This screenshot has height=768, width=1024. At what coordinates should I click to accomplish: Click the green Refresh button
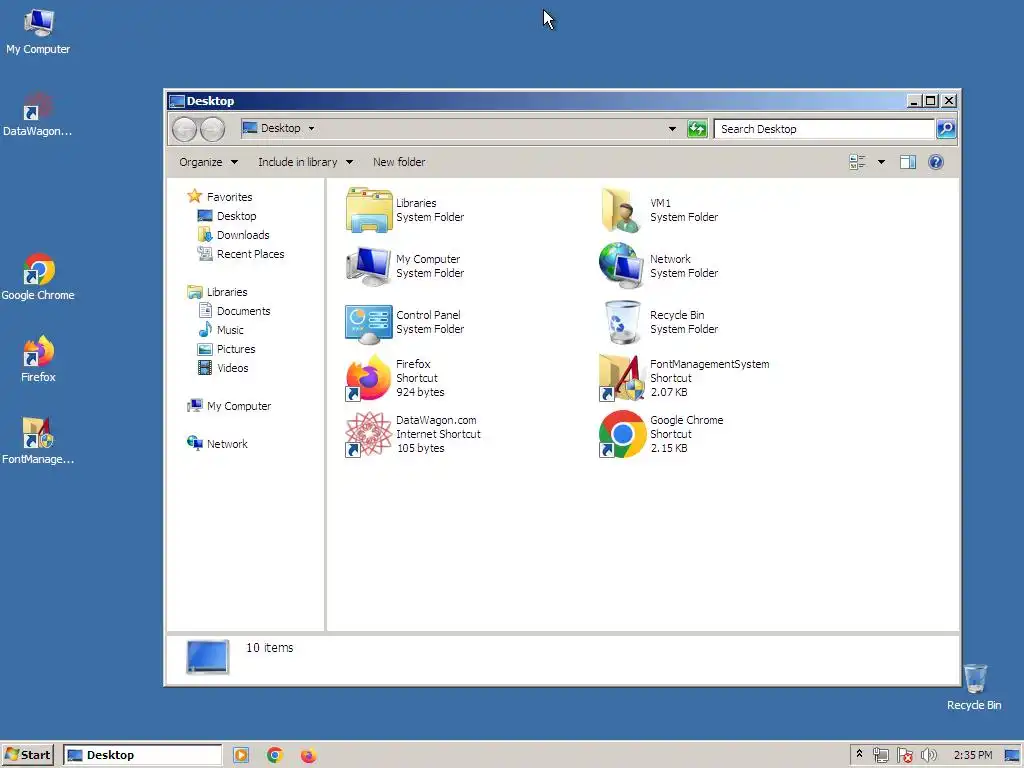pyautogui.click(x=697, y=129)
